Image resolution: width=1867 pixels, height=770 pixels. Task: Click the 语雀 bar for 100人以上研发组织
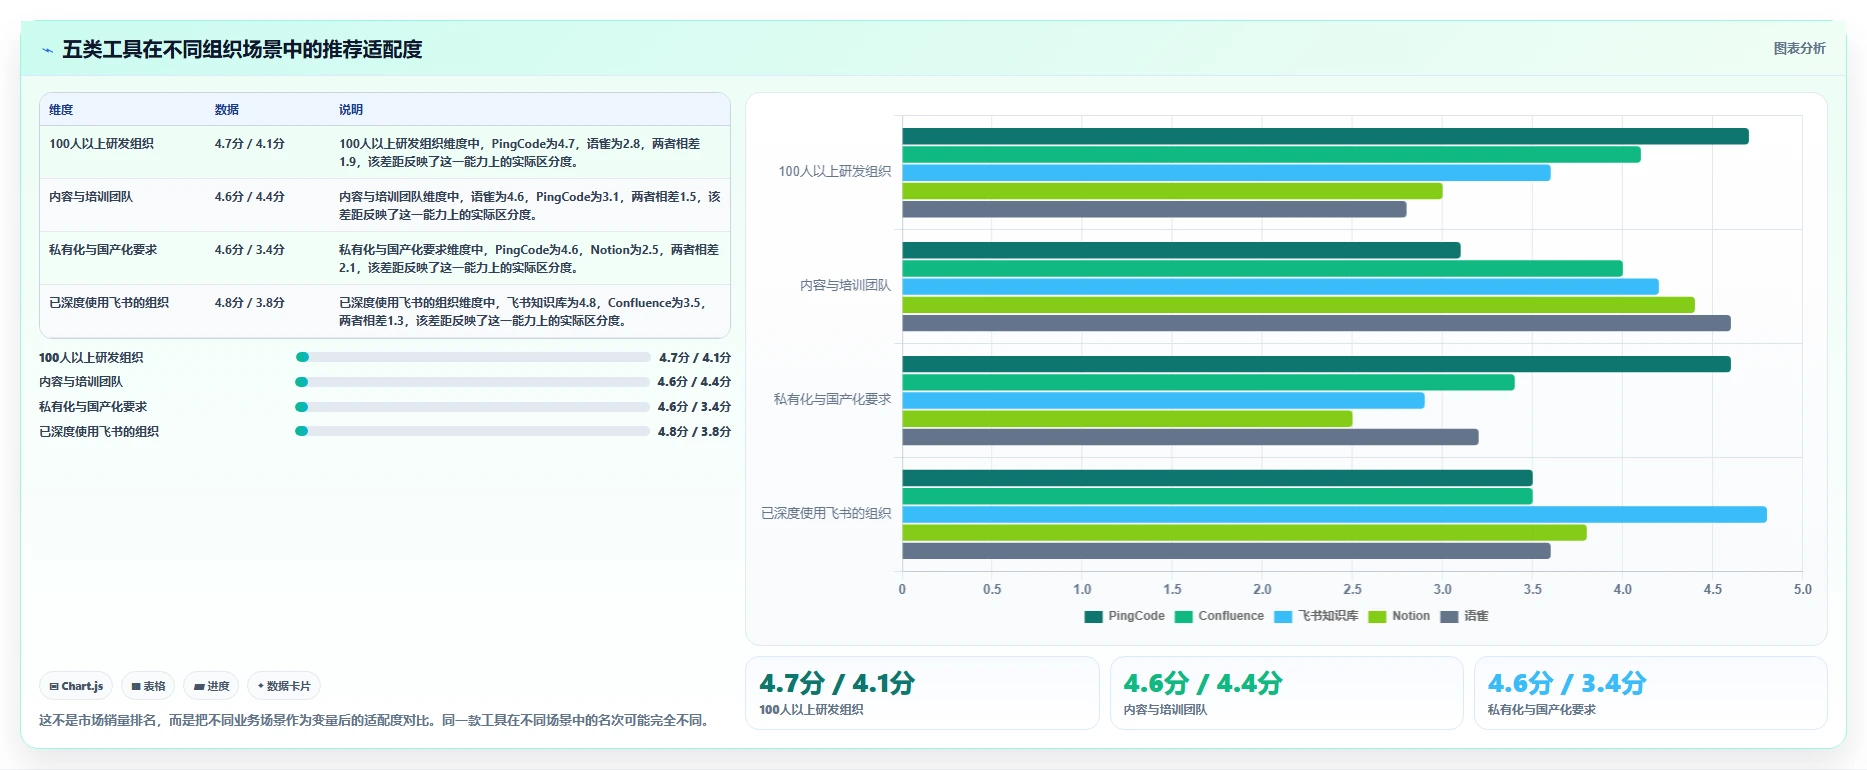(x=1154, y=209)
